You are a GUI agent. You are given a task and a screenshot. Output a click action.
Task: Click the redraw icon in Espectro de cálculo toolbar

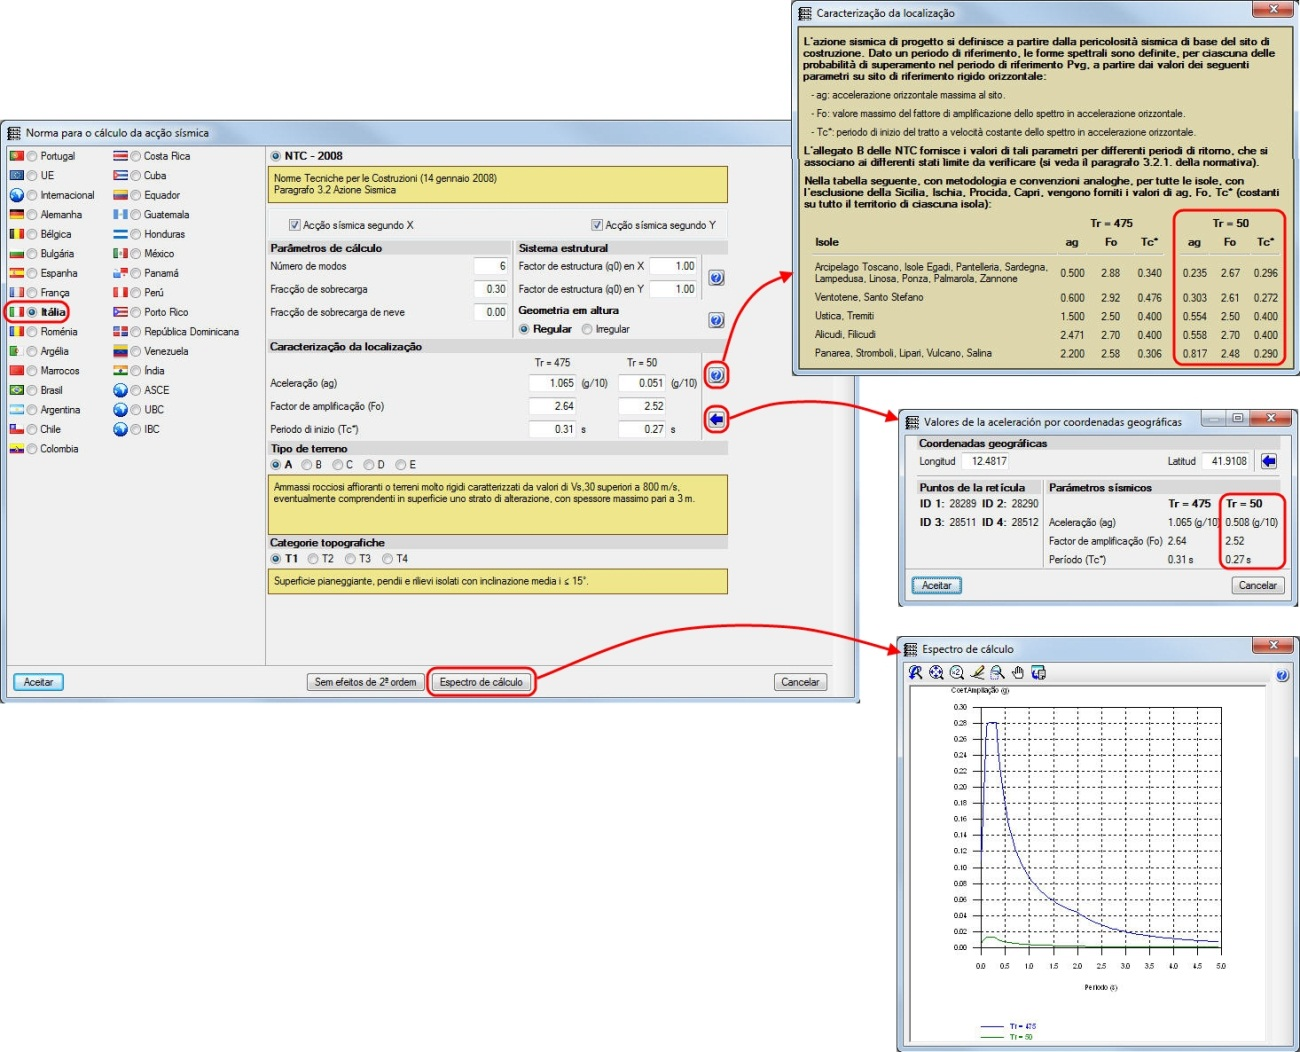(x=915, y=673)
